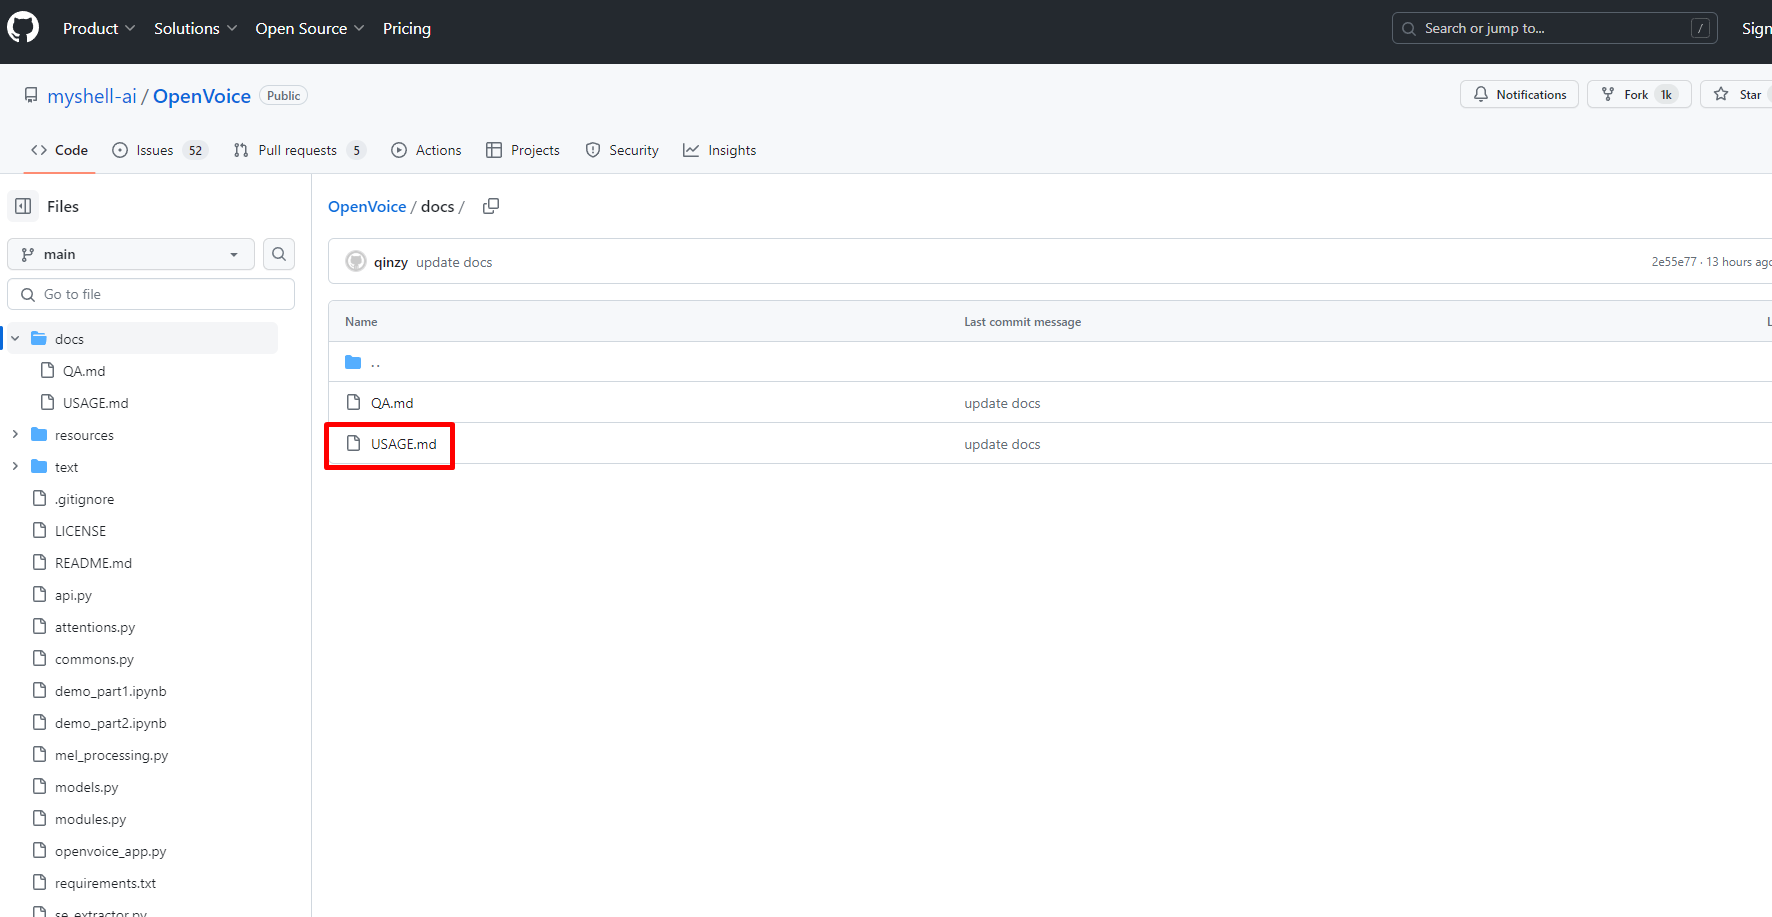This screenshot has height=917, width=1772.
Task: Switch to the Insights tab
Action: click(720, 150)
